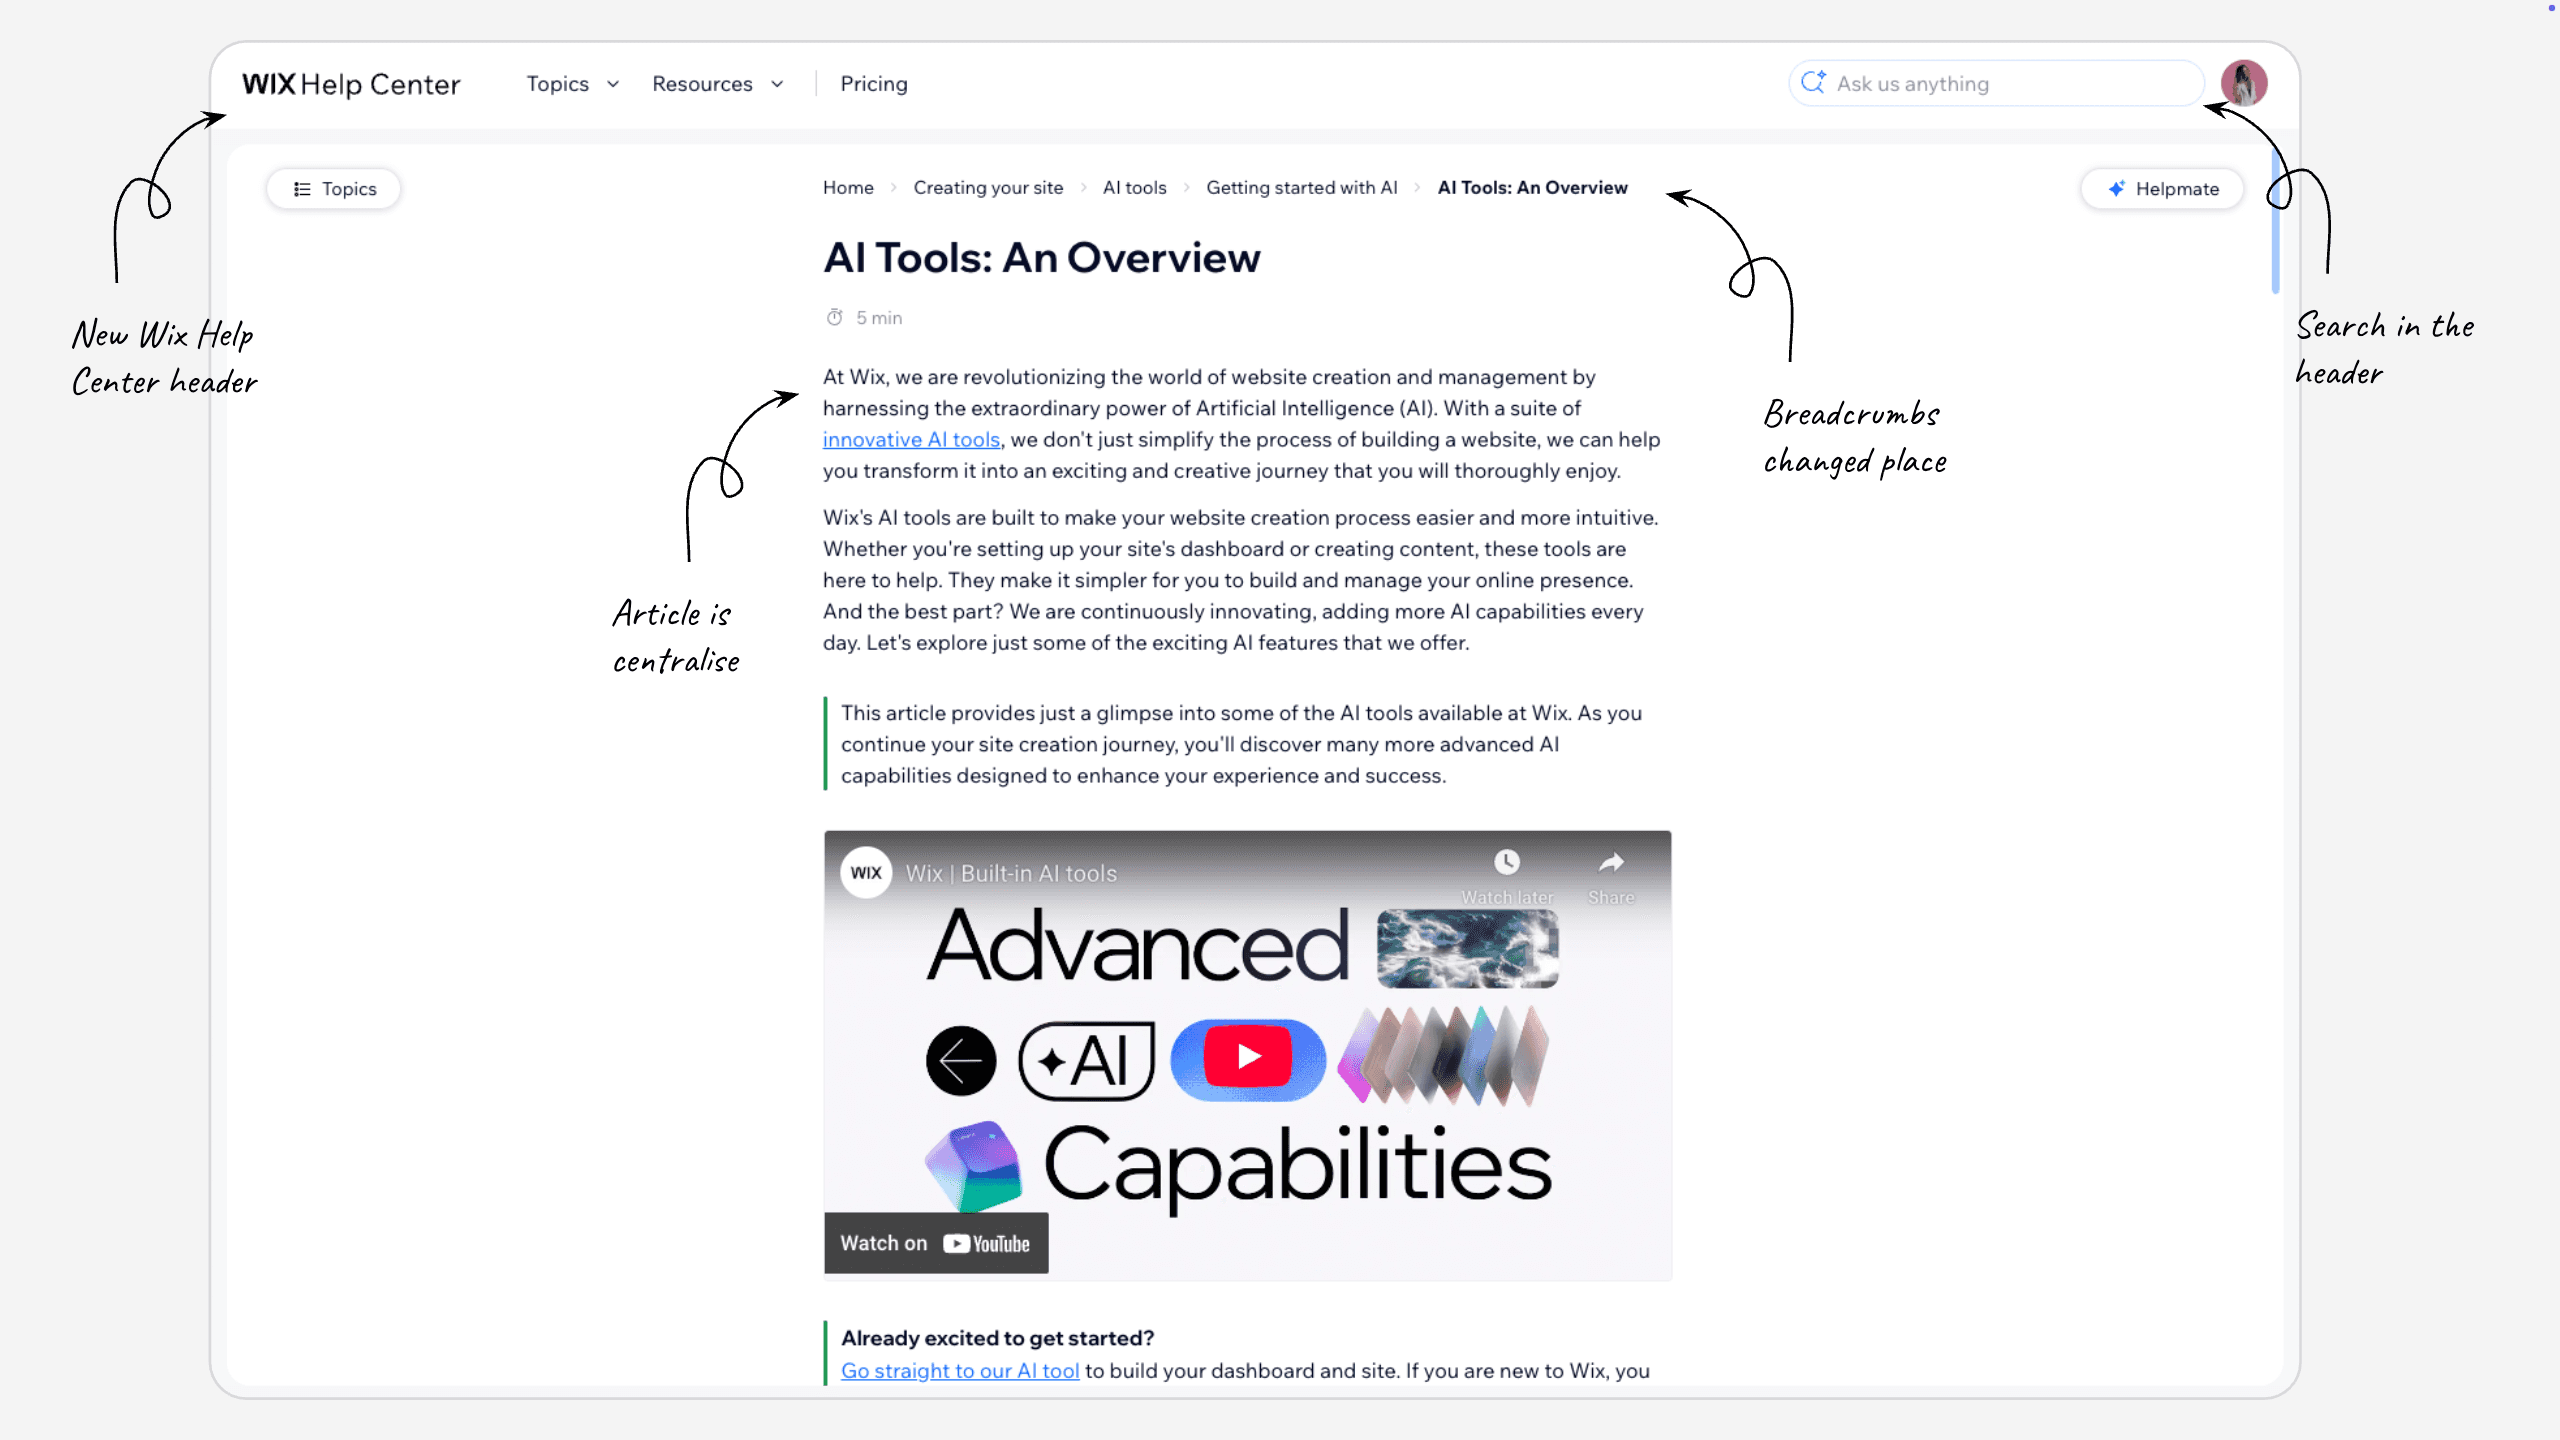Expand the Resources dropdown menu

point(717,84)
